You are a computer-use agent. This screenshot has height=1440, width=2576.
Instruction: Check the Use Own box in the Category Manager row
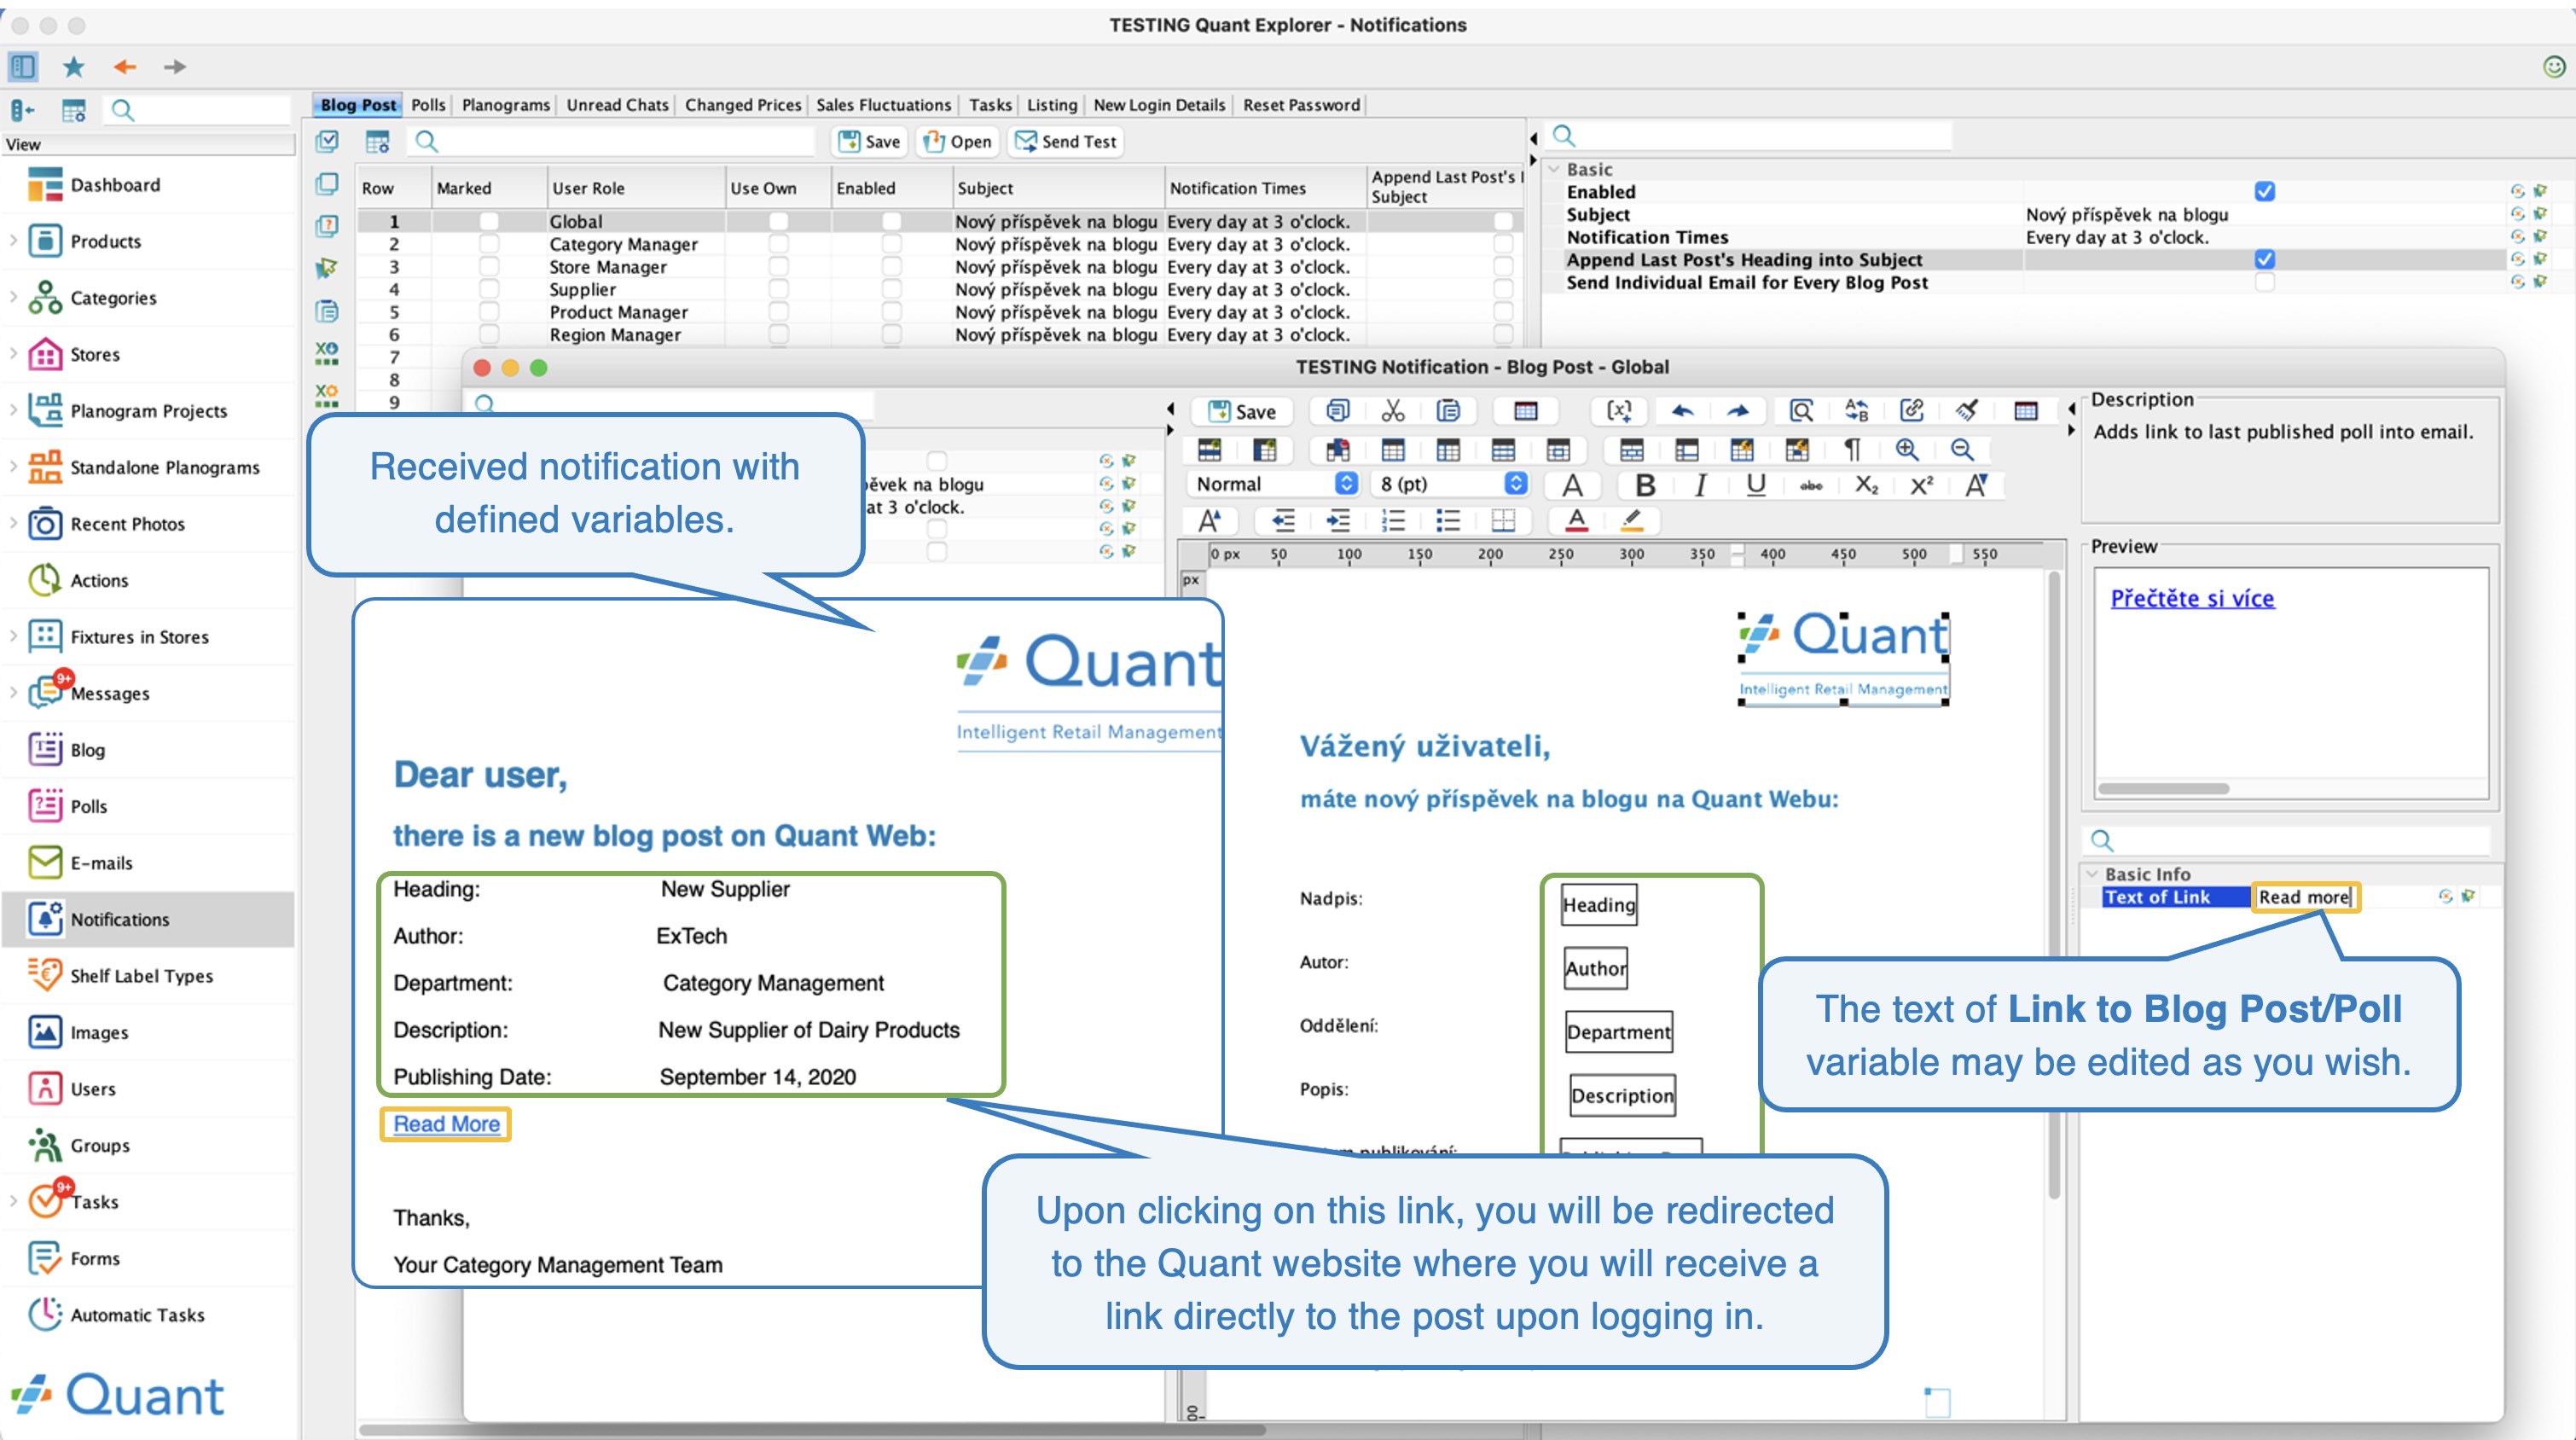[778, 244]
